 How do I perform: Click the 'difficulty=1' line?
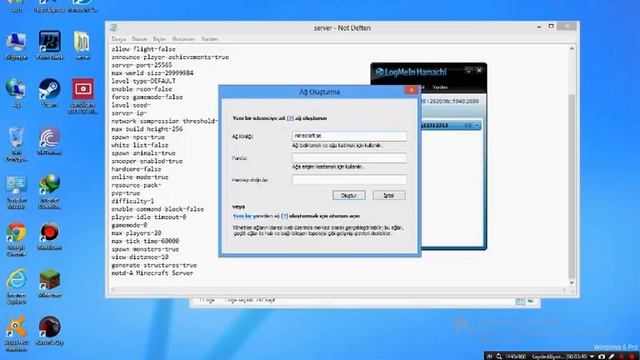pos(133,201)
